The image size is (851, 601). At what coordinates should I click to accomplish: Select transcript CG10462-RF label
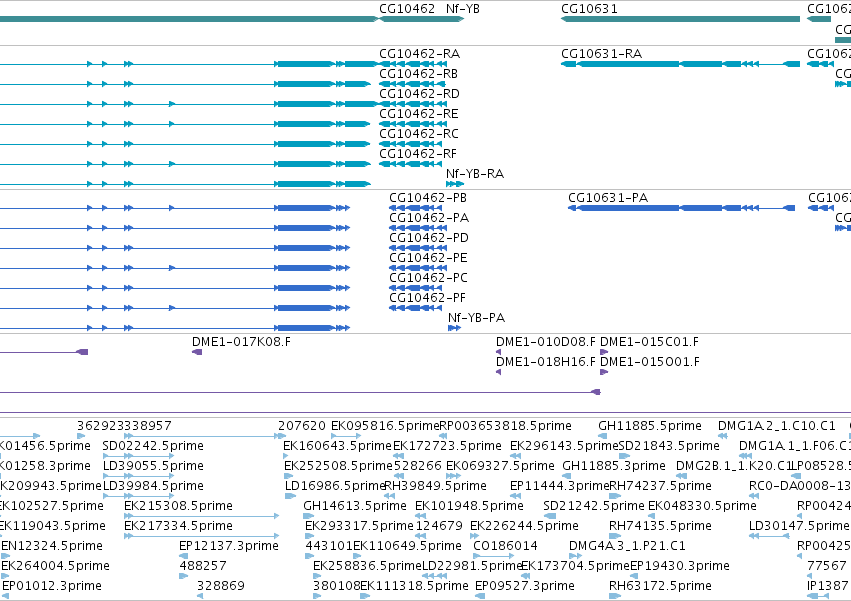pyautogui.click(x=418, y=154)
